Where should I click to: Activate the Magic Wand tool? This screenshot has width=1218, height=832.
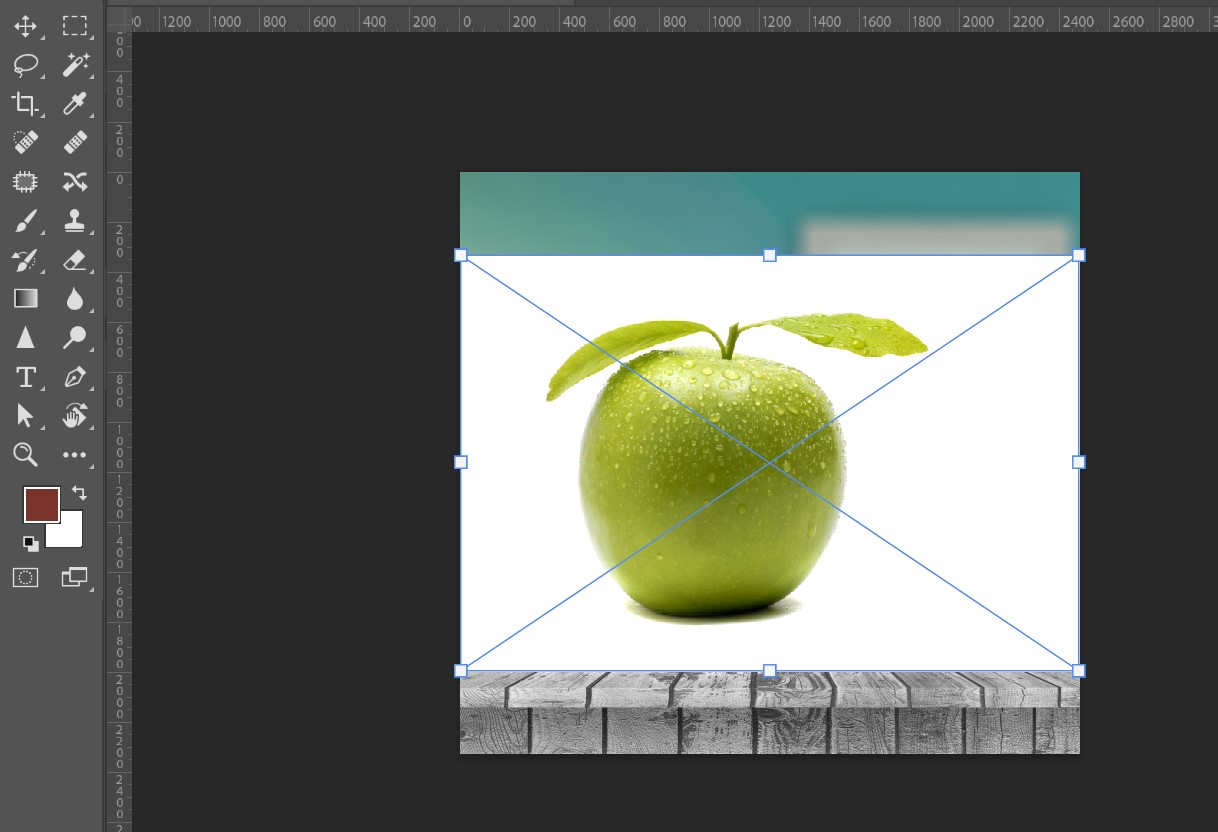click(75, 65)
